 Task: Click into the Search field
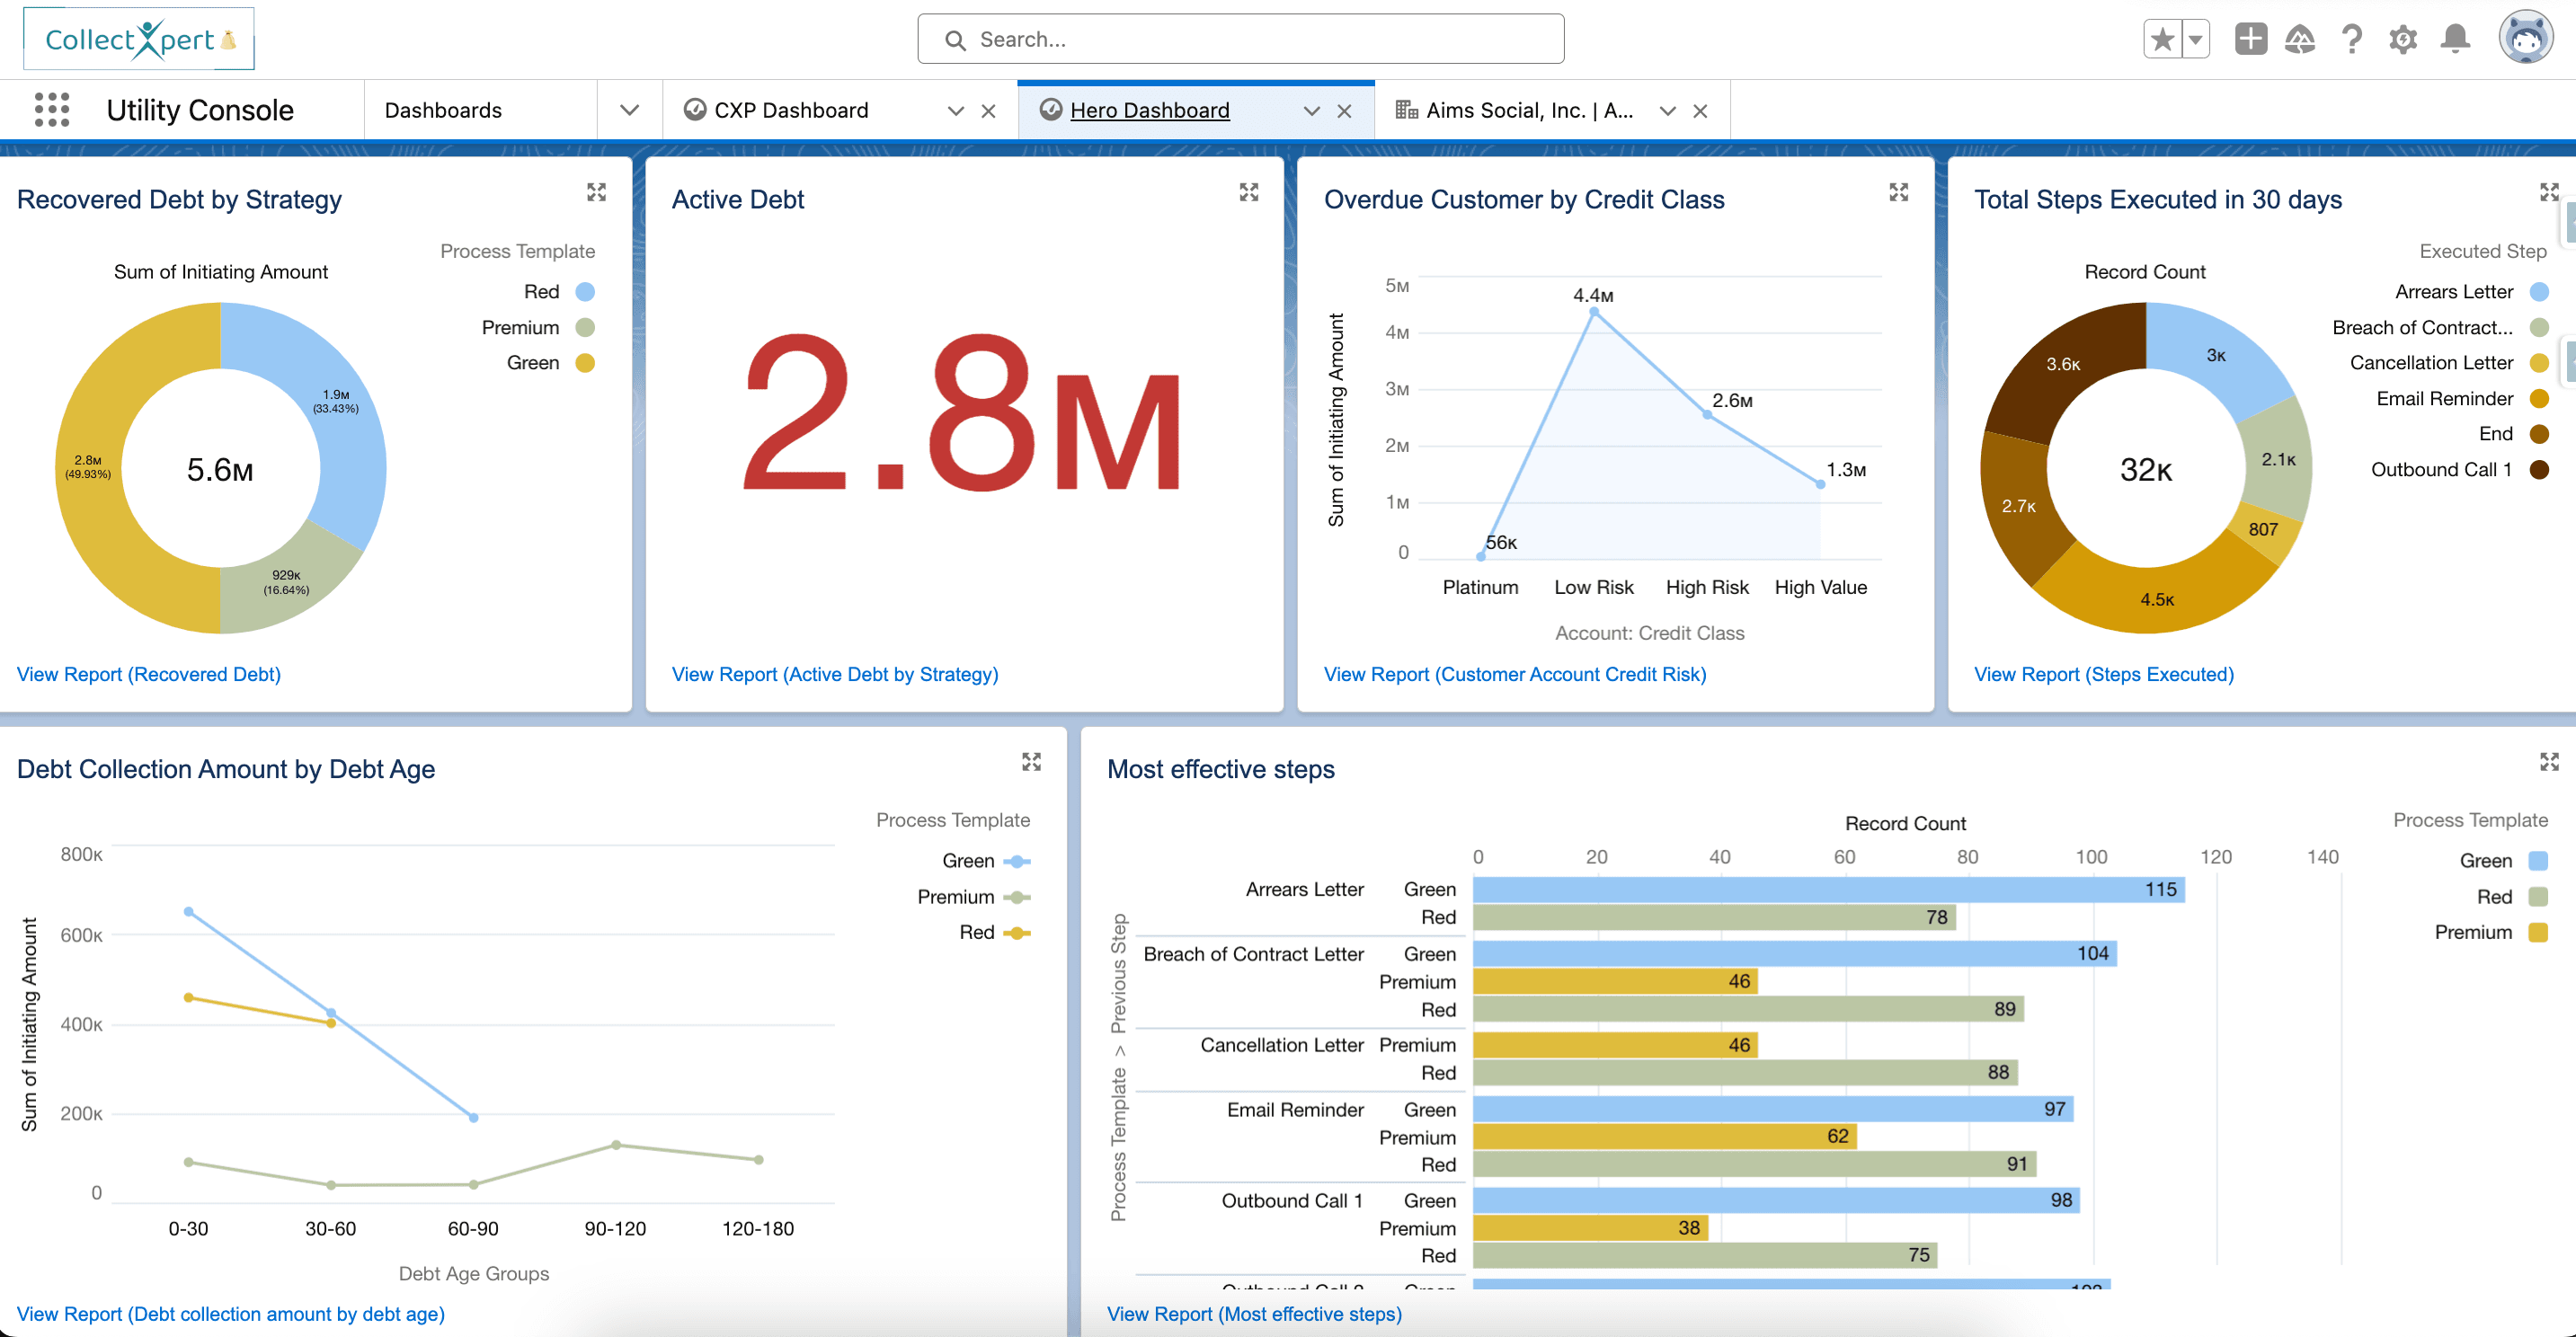pyautogui.click(x=1240, y=39)
